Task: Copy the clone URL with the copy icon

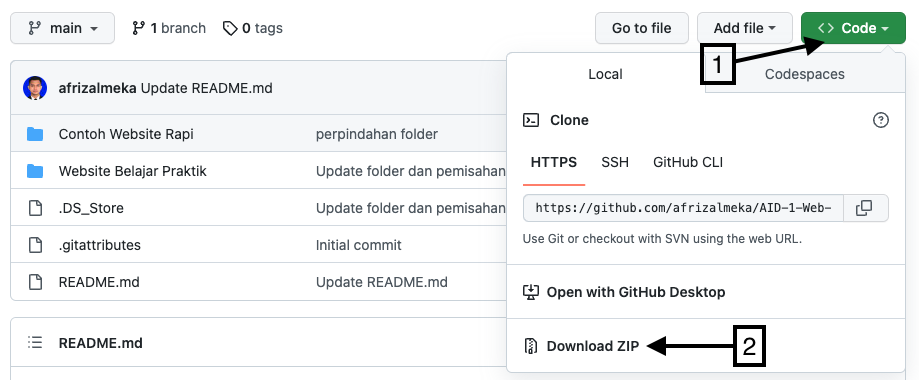Action: coord(864,208)
